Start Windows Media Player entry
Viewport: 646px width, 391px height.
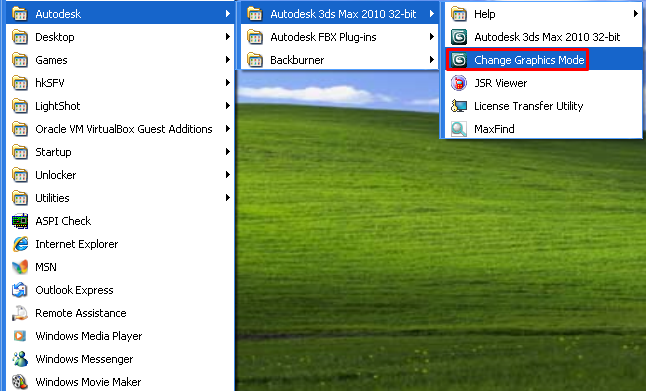(120, 336)
